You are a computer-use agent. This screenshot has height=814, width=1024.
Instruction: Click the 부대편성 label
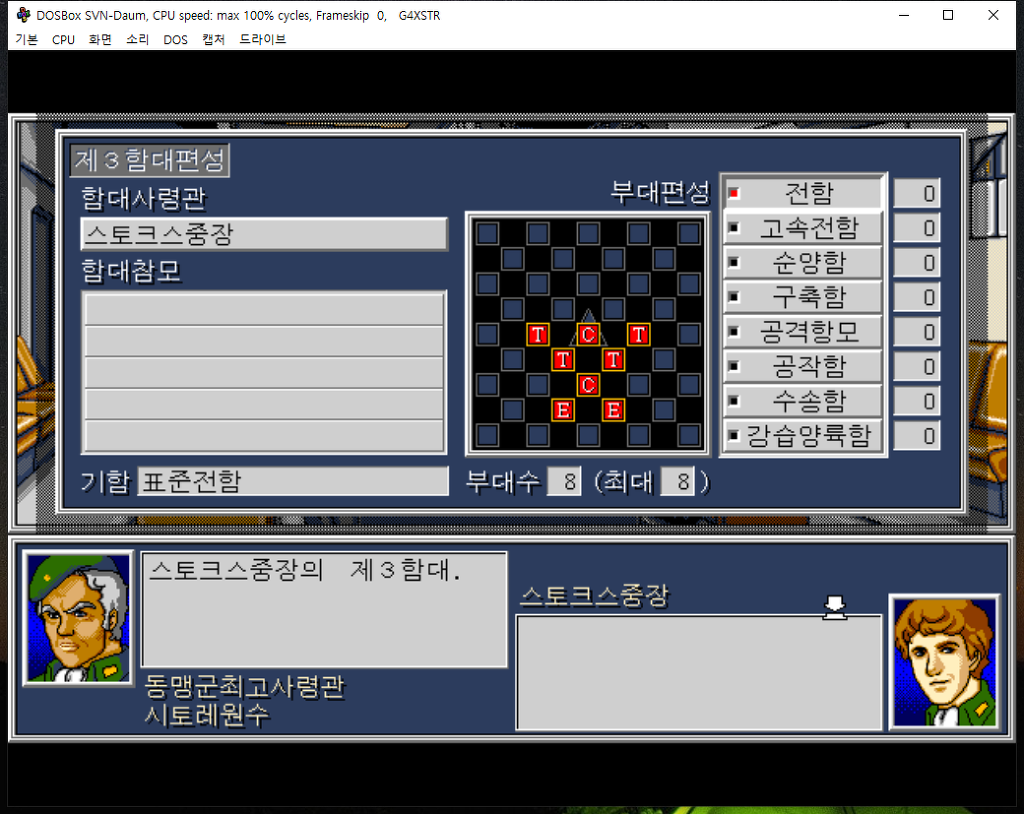pos(660,192)
